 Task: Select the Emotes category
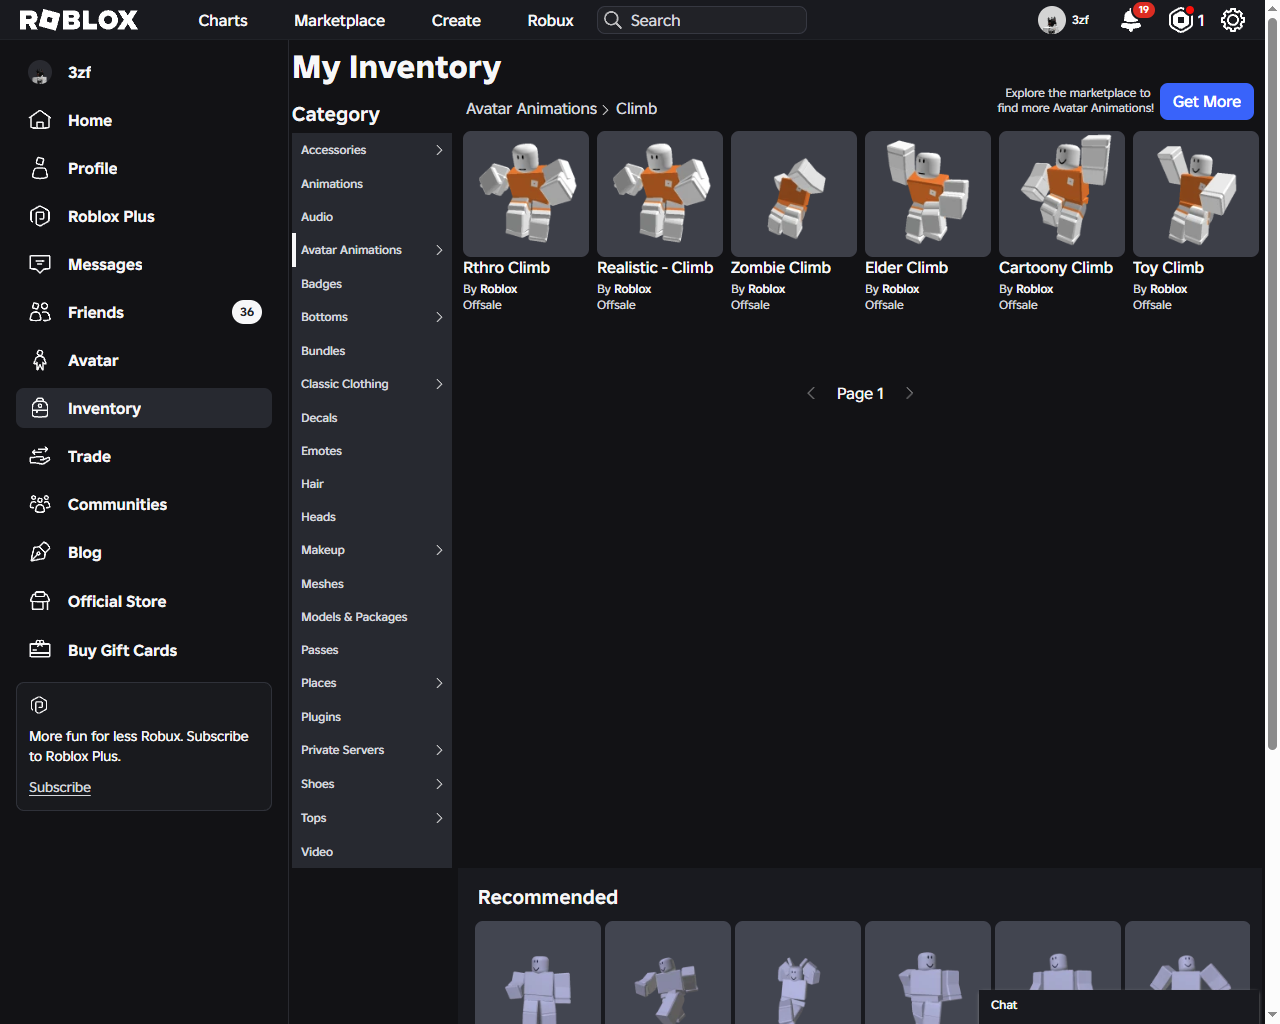[x=372, y=451]
